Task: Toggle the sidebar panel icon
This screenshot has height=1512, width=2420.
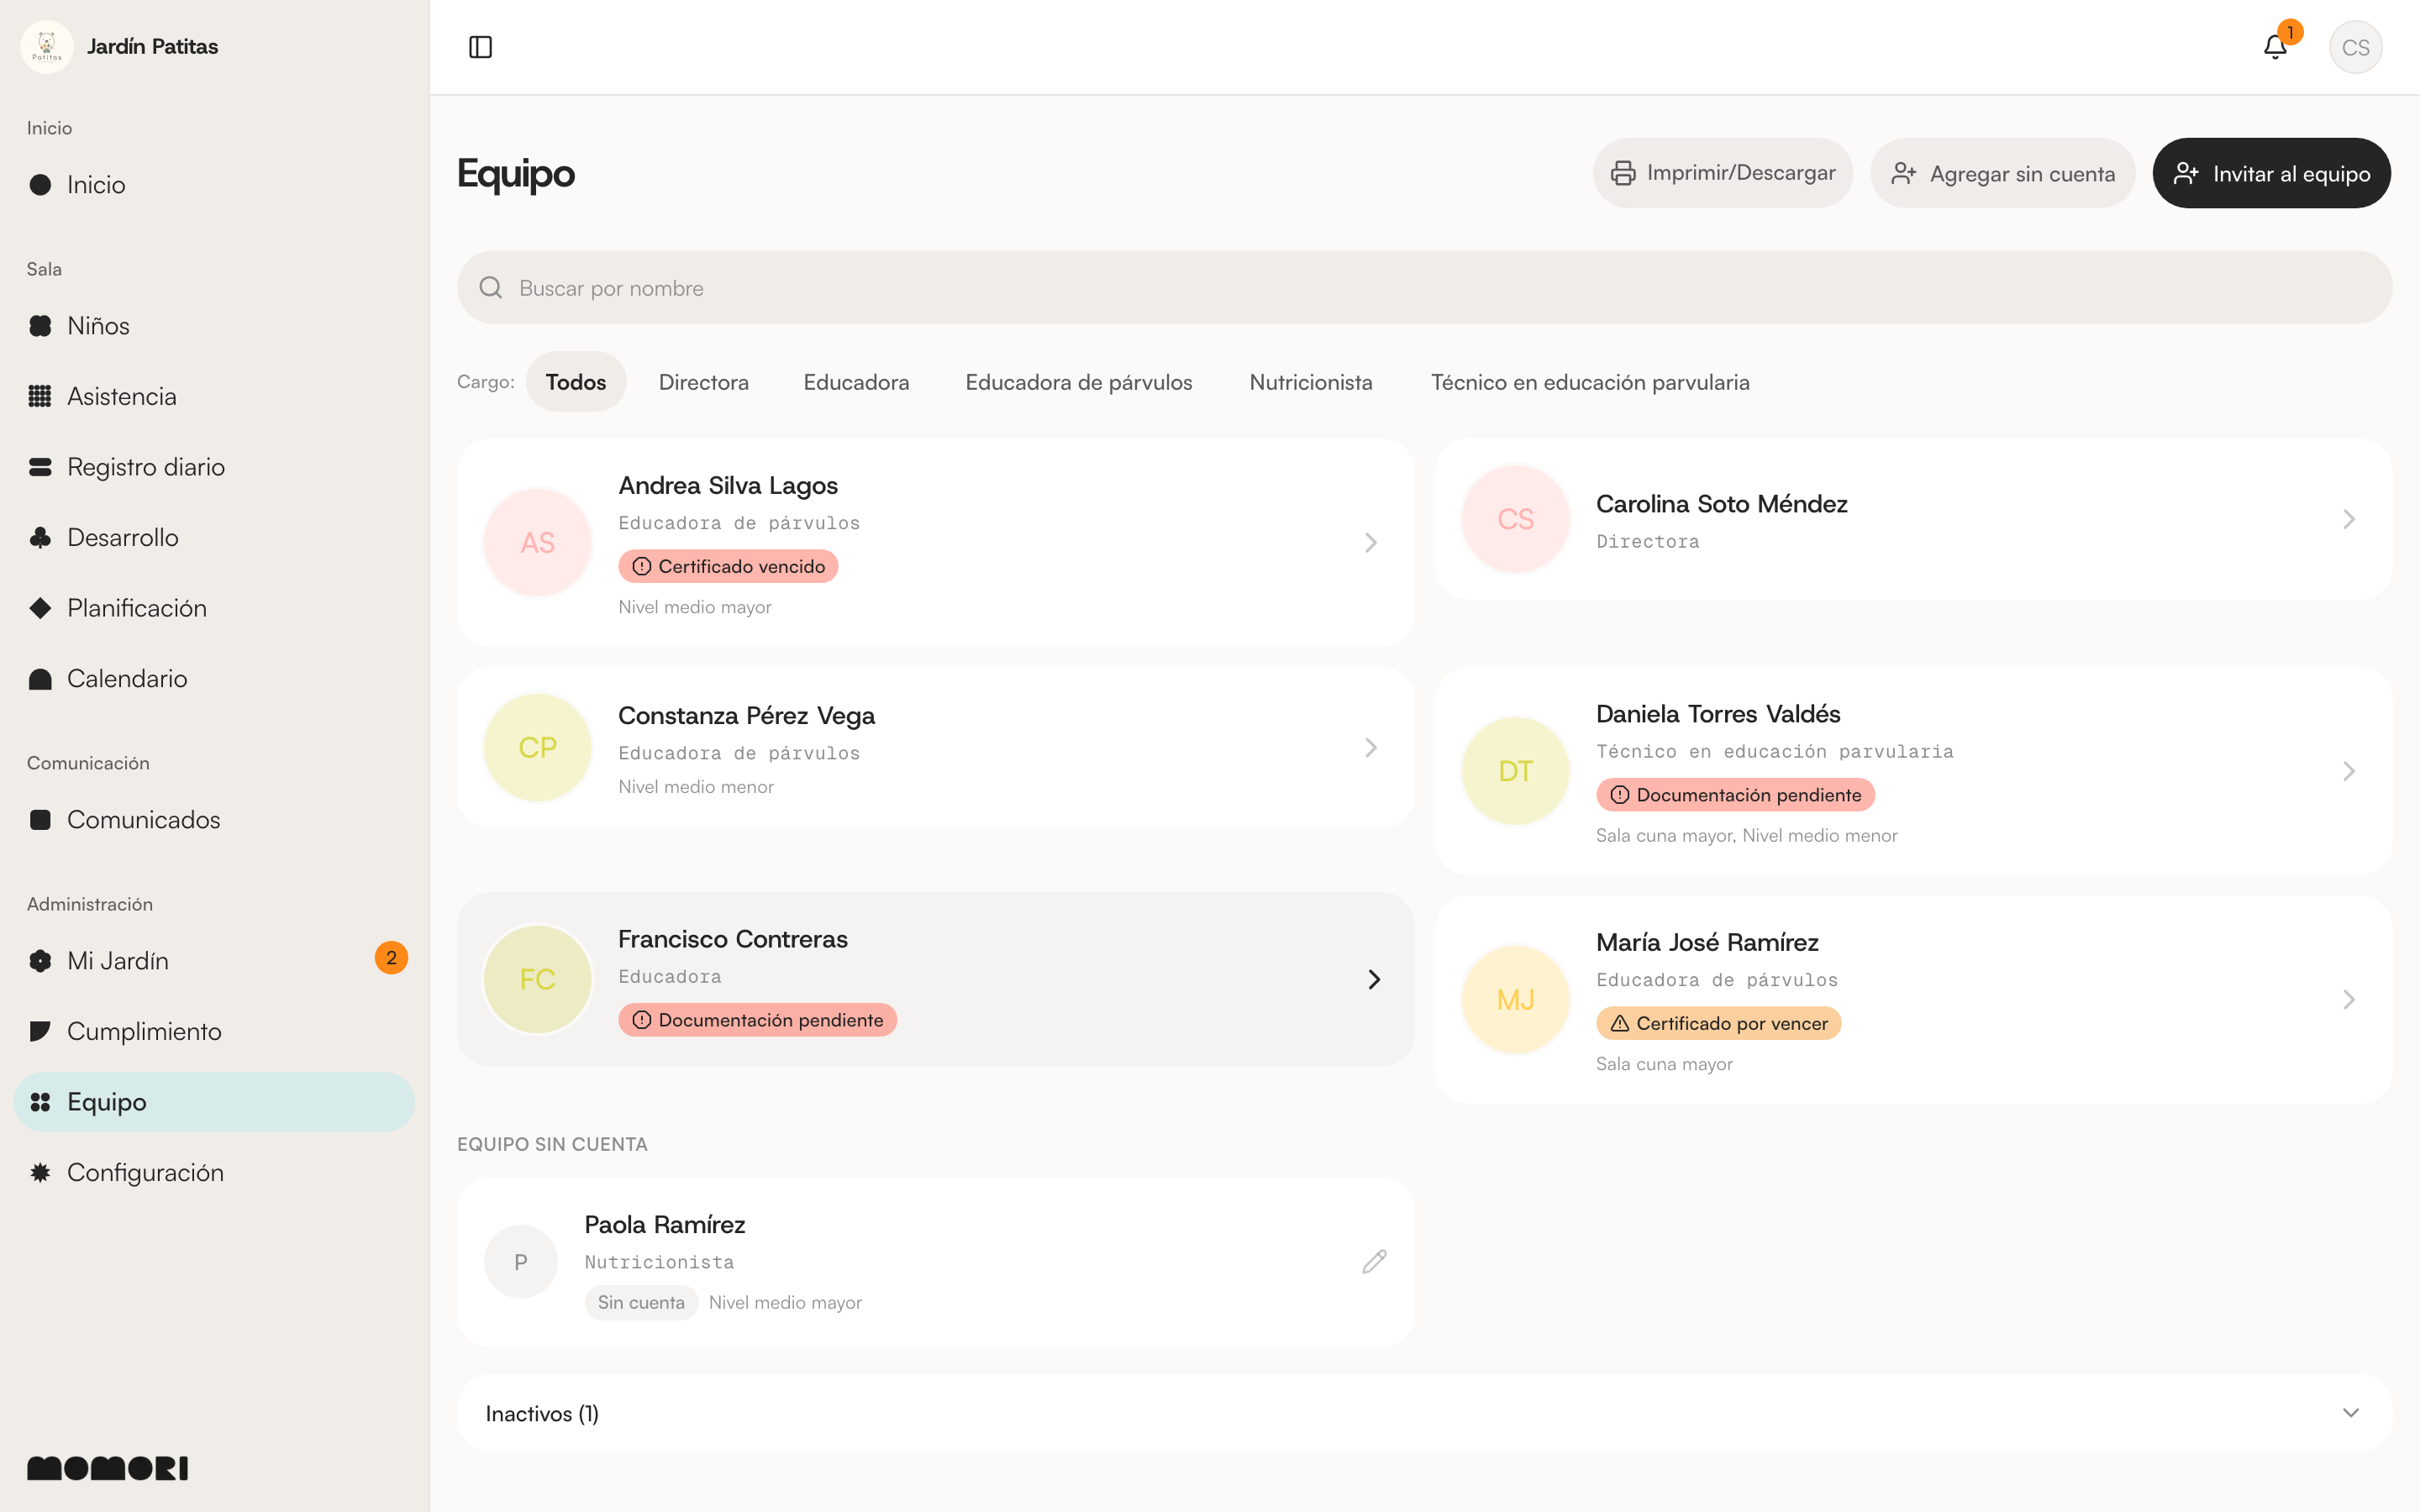Action: 480,47
